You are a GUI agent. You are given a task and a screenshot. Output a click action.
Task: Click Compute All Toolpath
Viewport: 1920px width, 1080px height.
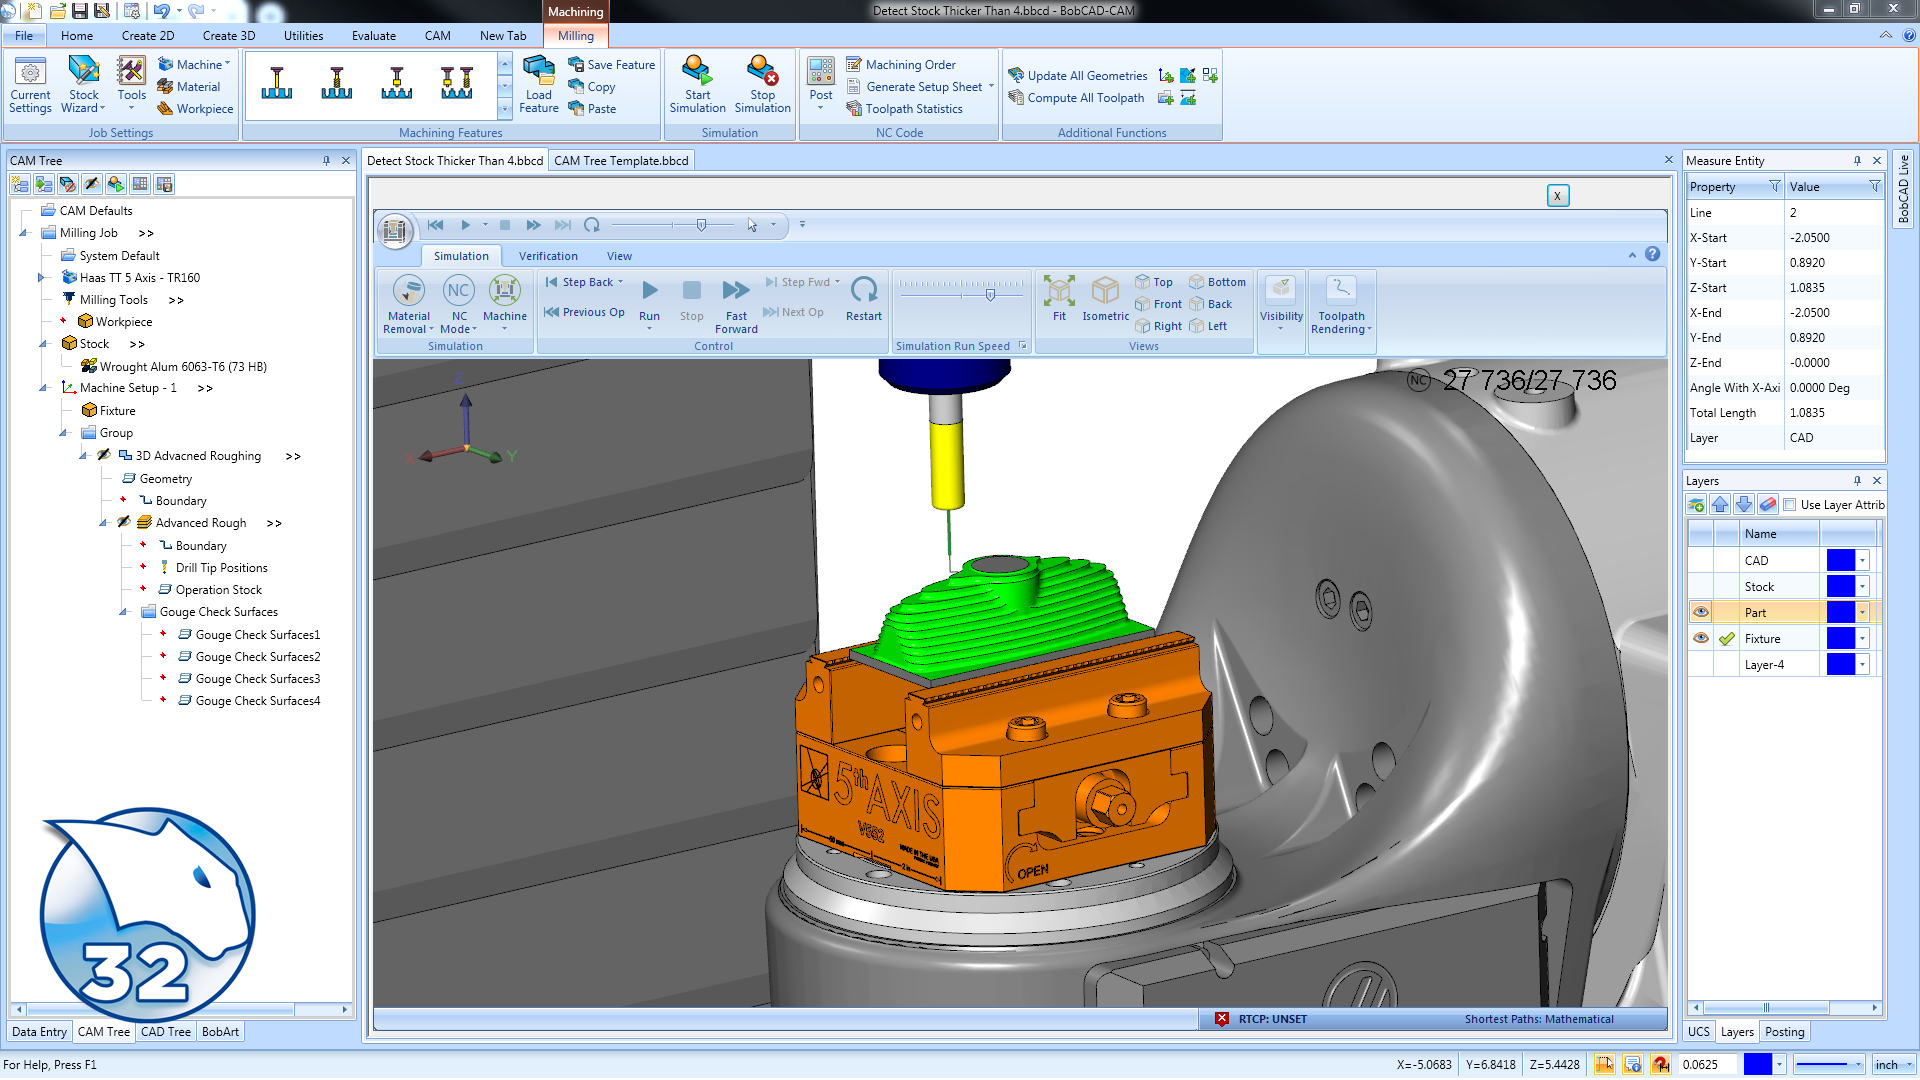coord(1085,98)
